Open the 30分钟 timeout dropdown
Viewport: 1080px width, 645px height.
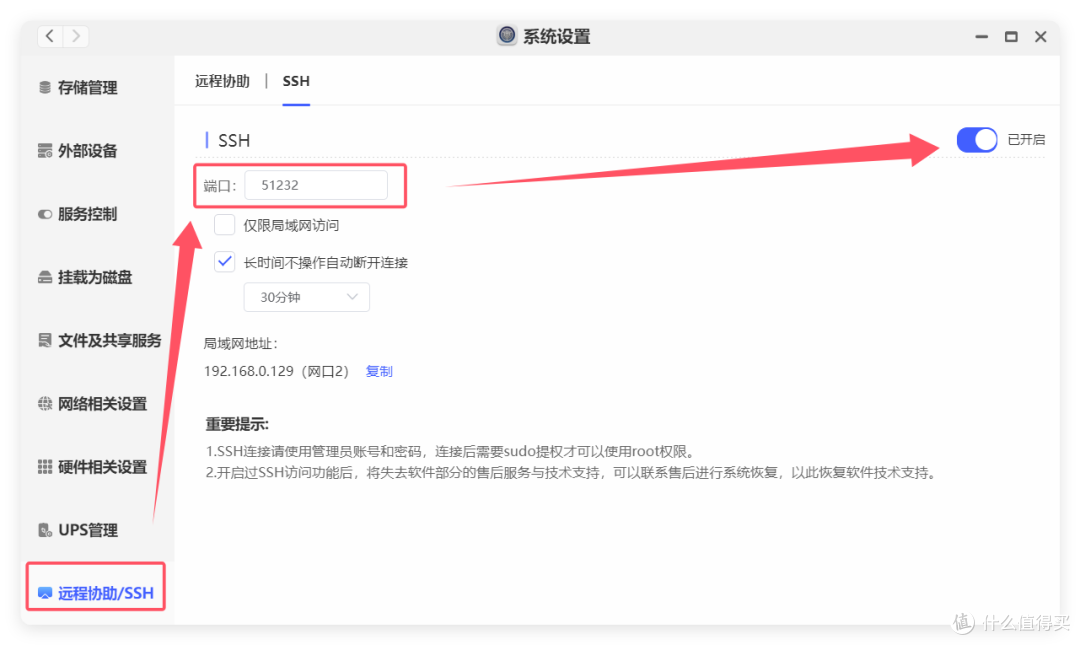click(x=306, y=297)
